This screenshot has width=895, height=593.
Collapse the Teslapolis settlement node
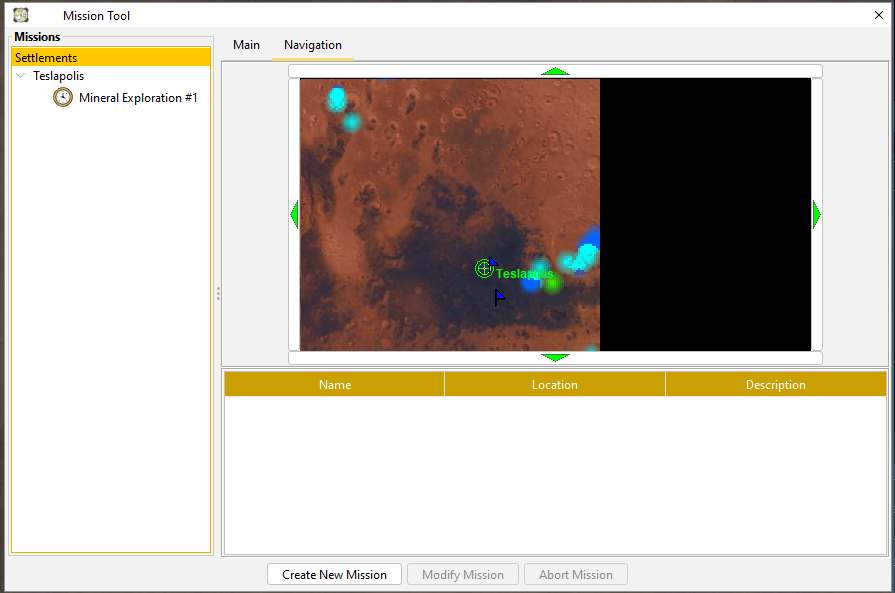pos(20,75)
